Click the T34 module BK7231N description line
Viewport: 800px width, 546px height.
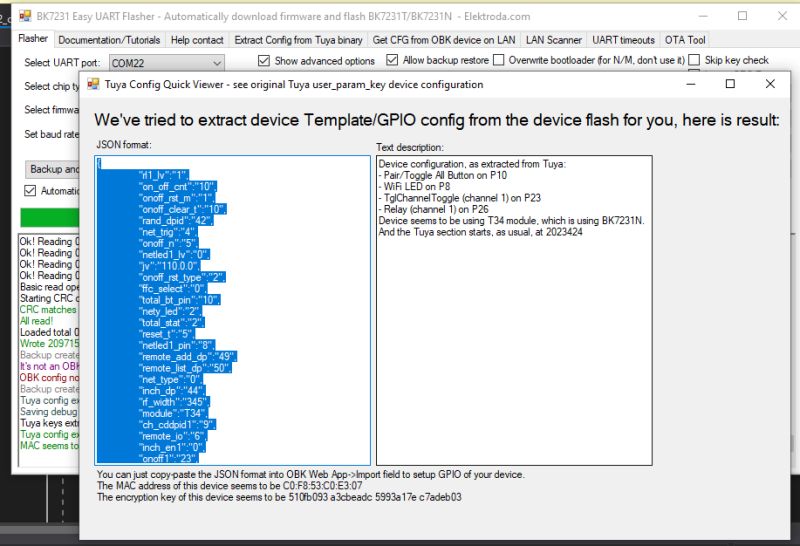tap(511, 221)
